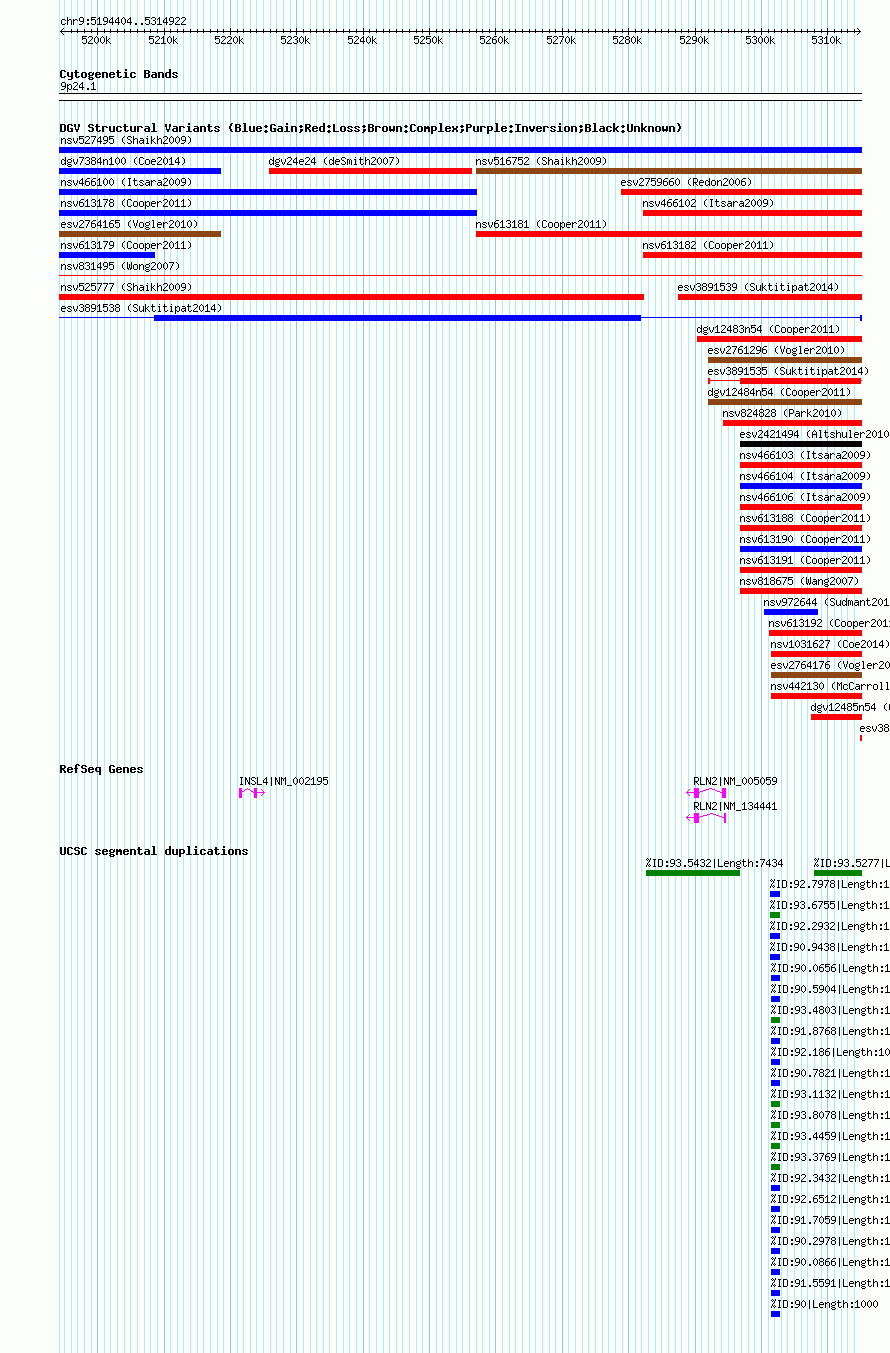
Task: Open esv3891539 (Suktitipat2014) variant label
Action: pos(758,287)
